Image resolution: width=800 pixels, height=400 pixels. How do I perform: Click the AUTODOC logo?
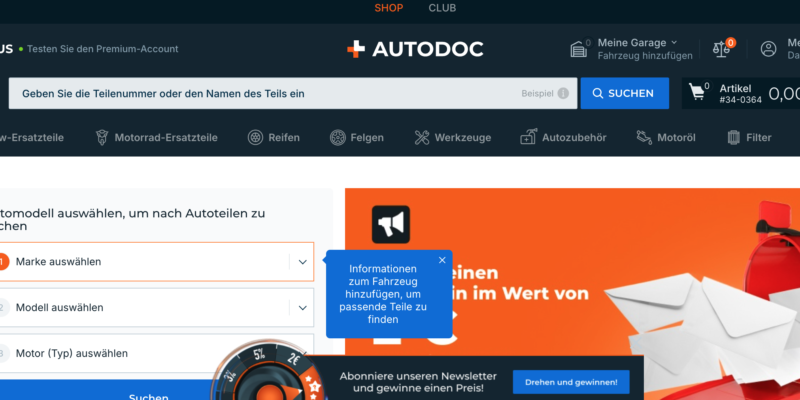tap(415, 49)
